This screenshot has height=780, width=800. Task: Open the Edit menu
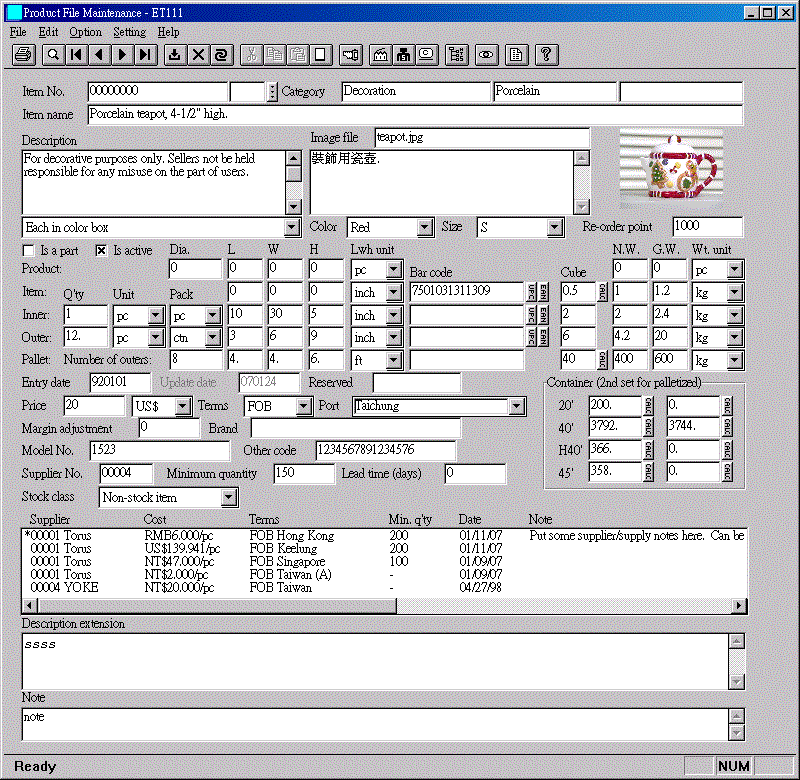point(48,32)
